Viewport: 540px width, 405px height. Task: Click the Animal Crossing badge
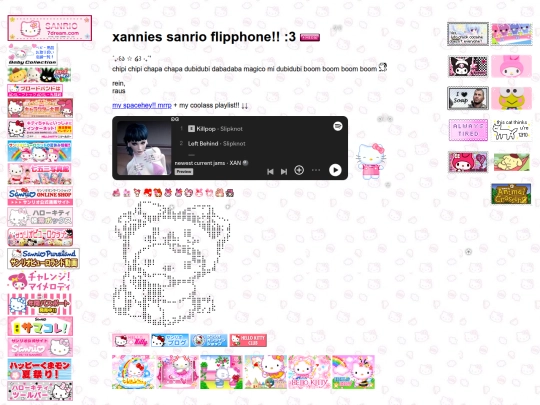coord(511,194)
